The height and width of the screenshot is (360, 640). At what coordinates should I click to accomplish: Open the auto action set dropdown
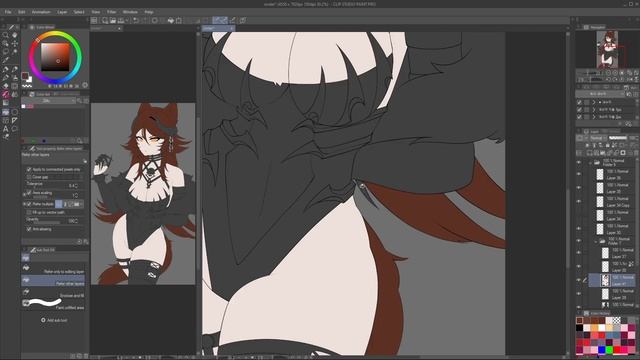599,94
